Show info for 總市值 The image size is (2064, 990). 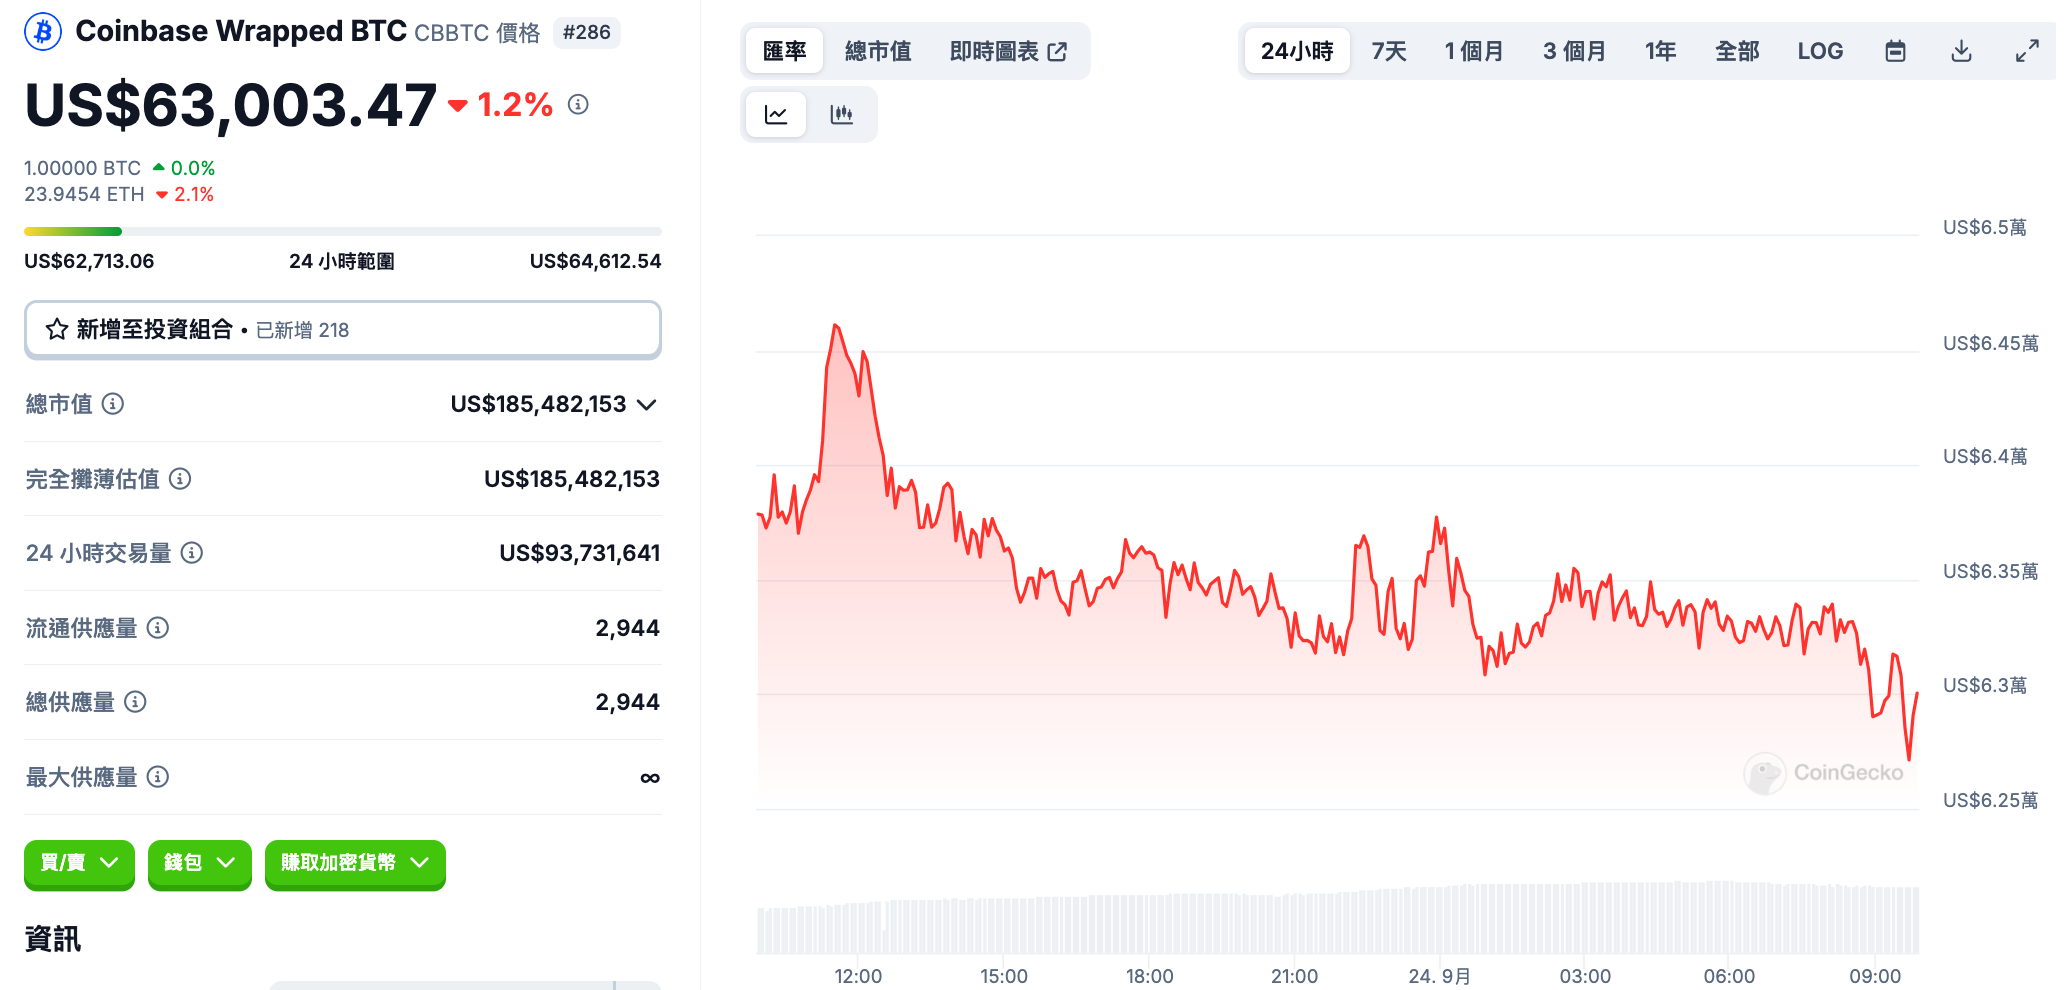[113, 404]
